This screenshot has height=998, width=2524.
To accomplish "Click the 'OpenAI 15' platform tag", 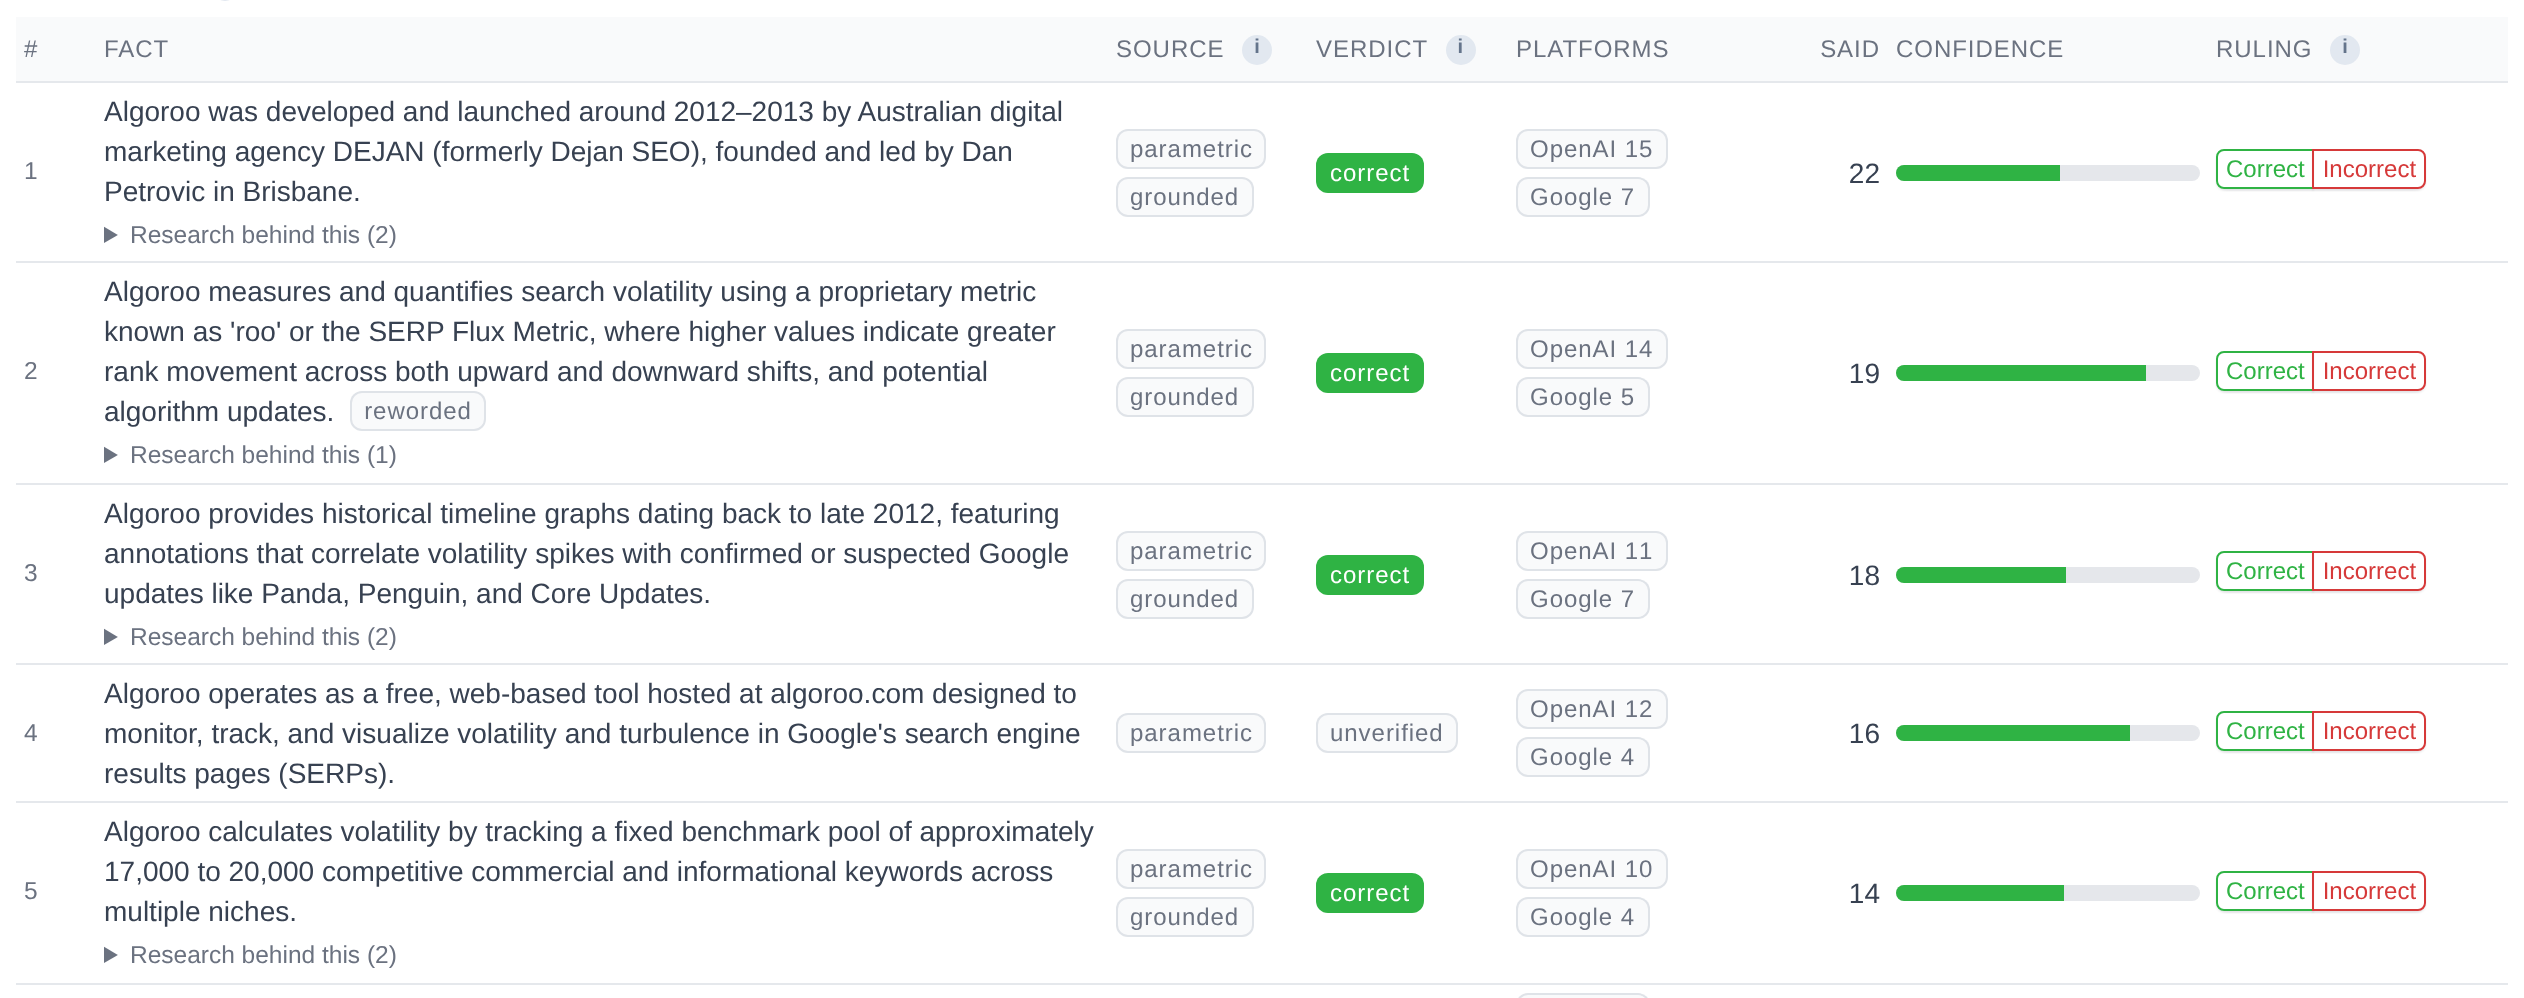I will point(1591,149).
